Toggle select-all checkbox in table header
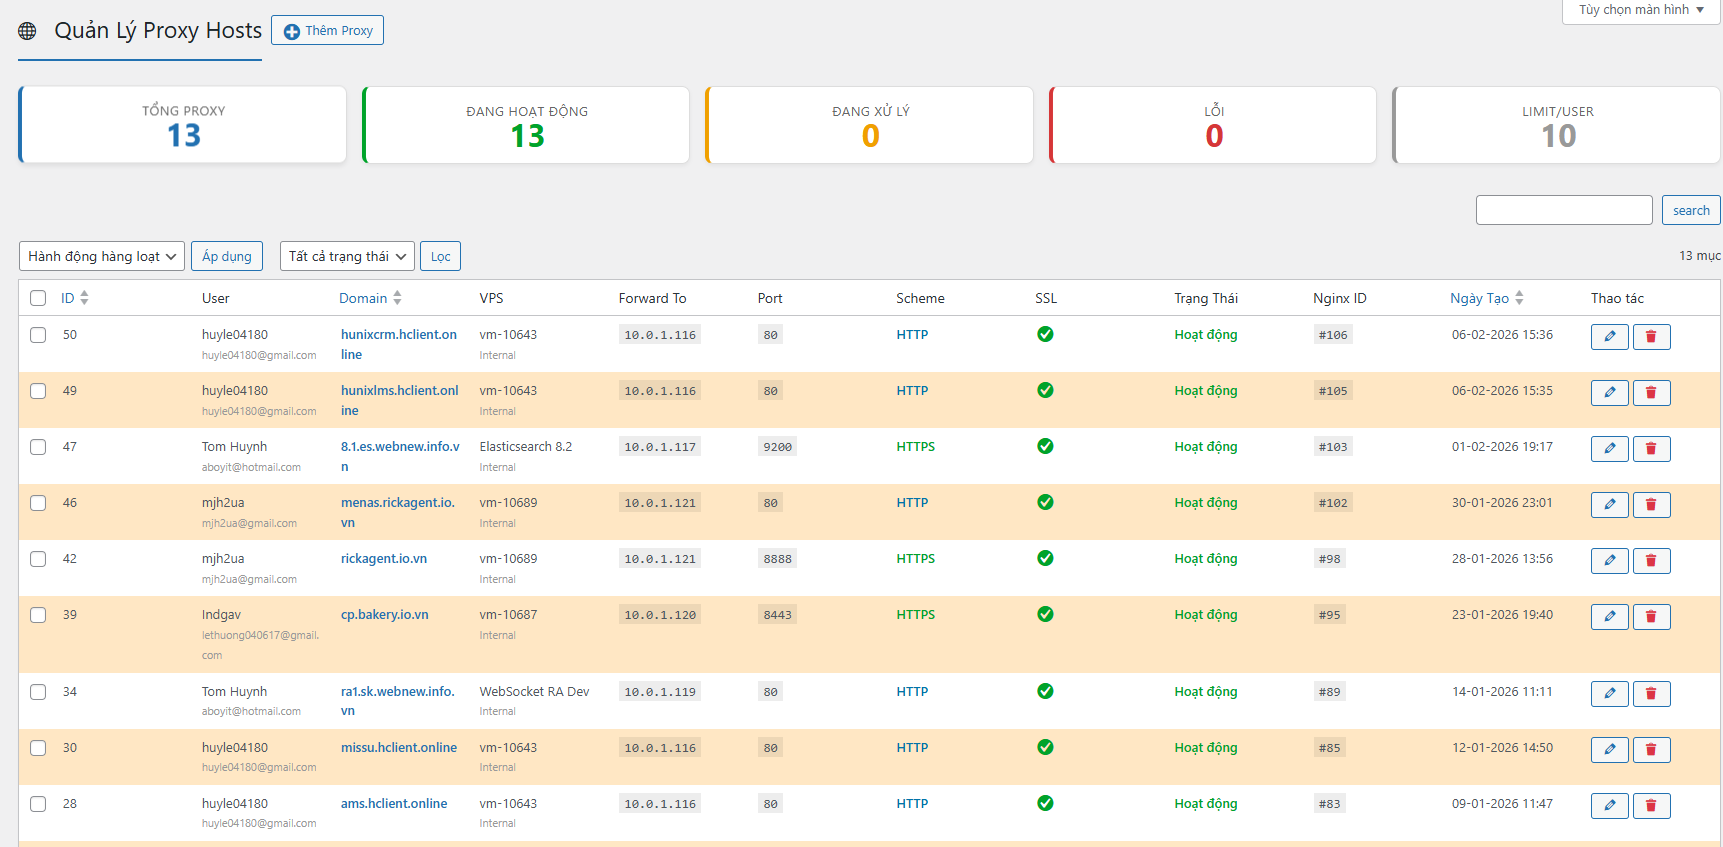Viewport: 1723px width, 847px height. (38, 298)
